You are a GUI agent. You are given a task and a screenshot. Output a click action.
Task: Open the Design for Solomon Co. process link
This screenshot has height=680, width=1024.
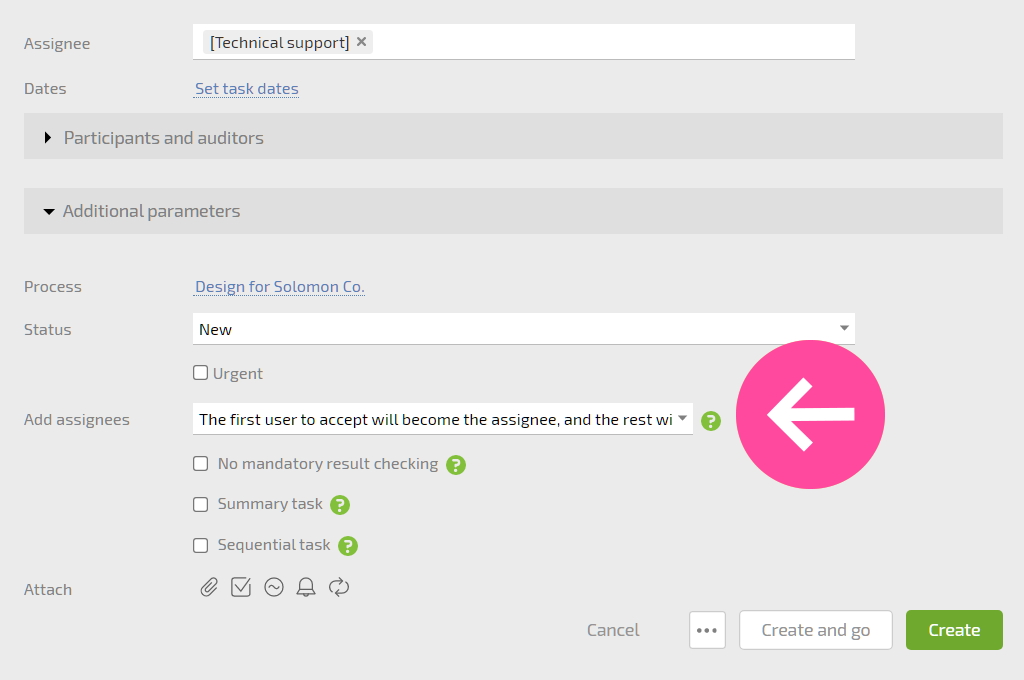(x=280, y=287)
